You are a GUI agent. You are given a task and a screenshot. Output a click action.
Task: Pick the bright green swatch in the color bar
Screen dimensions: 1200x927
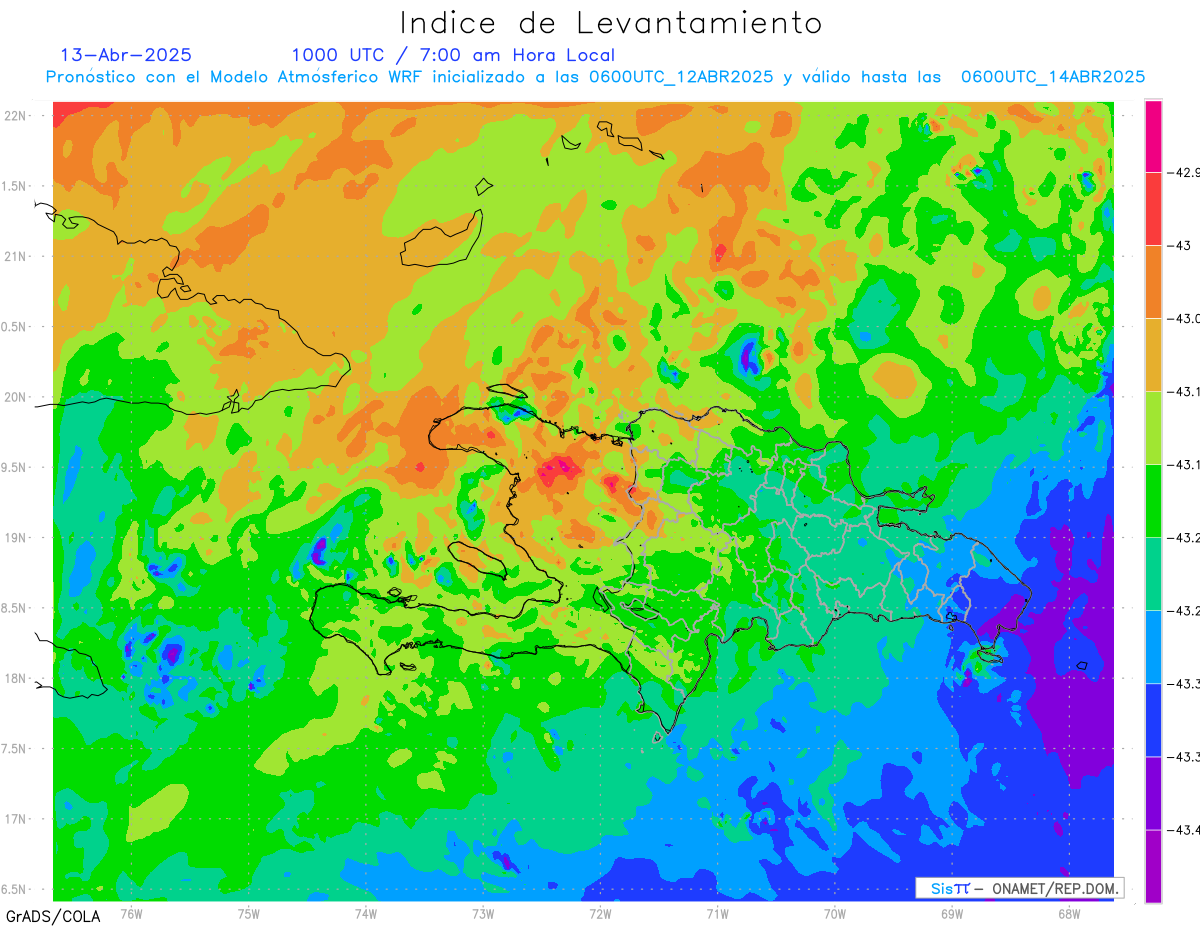[1154, 500]
